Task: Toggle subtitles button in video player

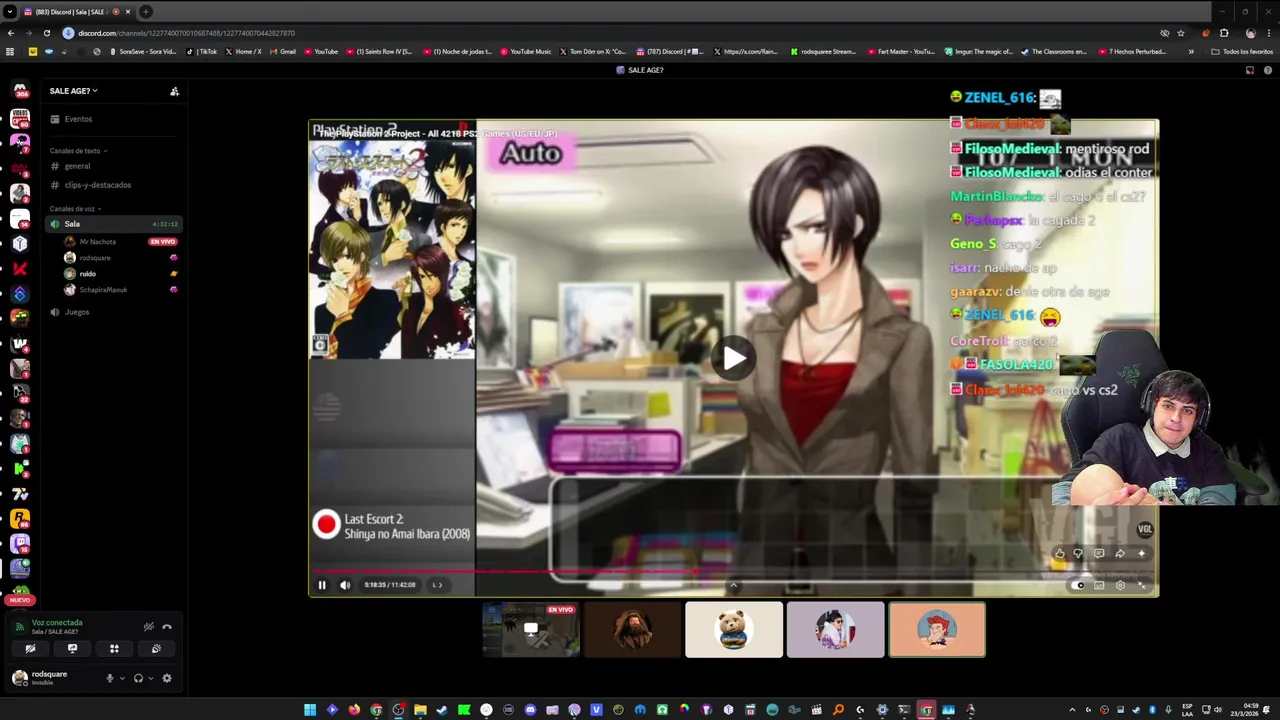Action: pos(1099,585)
